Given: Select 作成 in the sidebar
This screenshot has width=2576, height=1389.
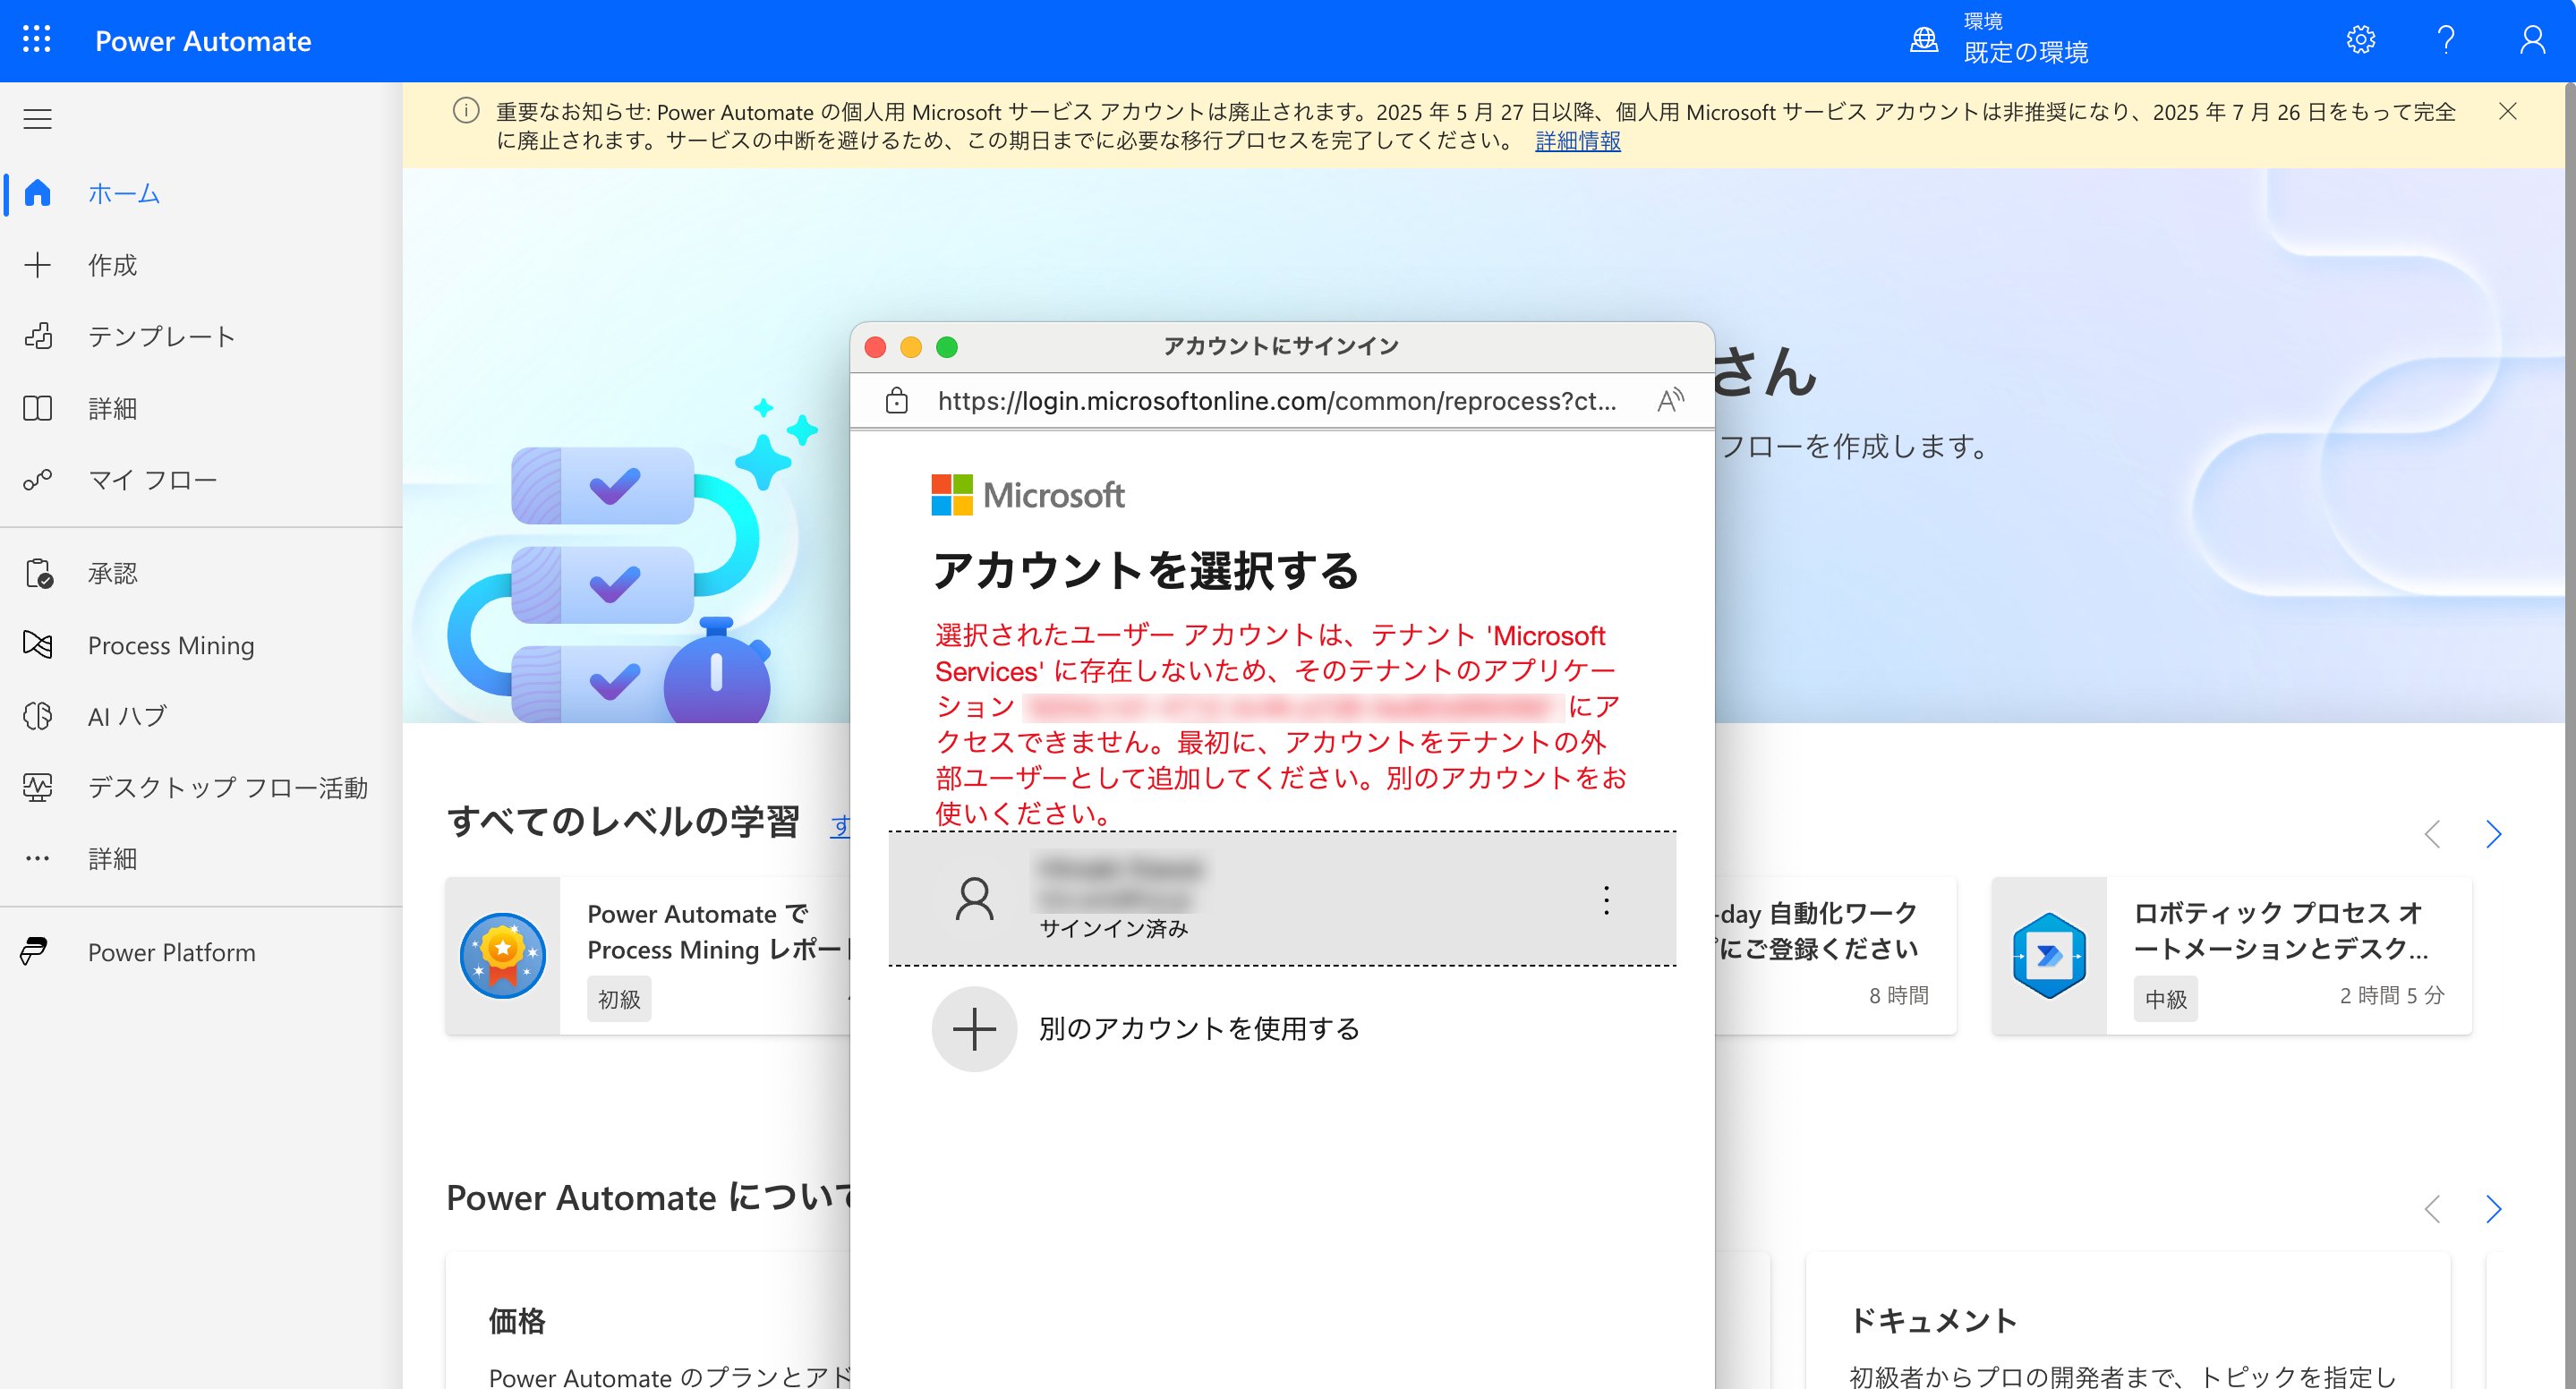Looking at the screenshot, I should (112, 265).
